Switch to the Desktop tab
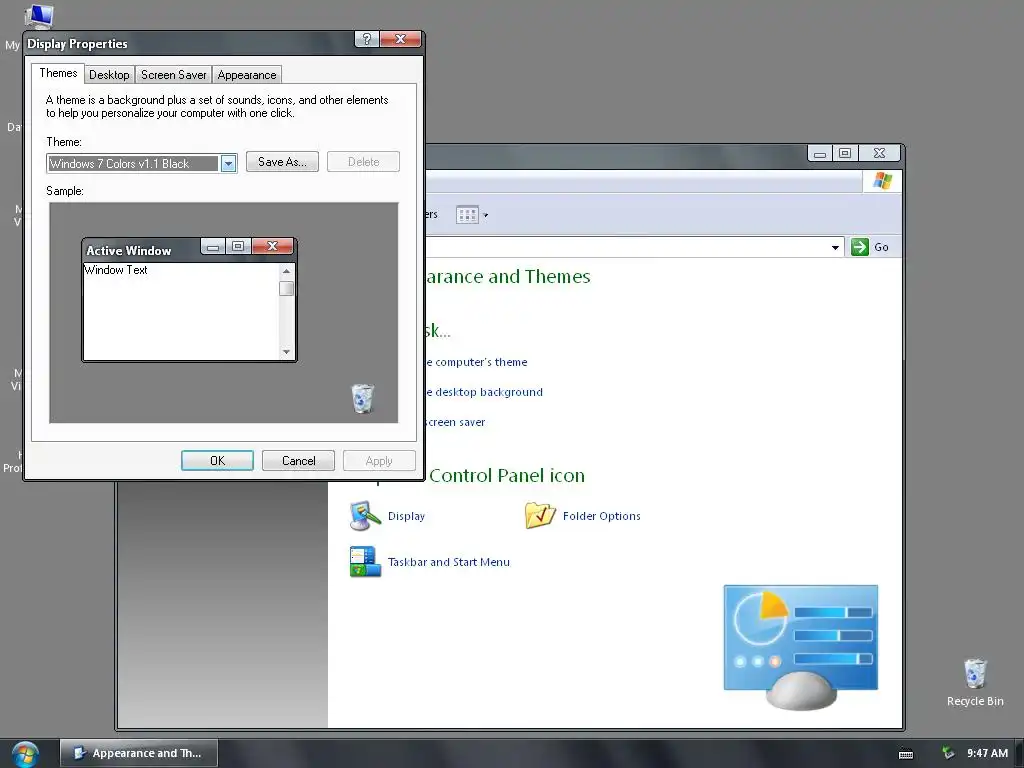The height and width of the screenshot is (768, 1024). 109,74
